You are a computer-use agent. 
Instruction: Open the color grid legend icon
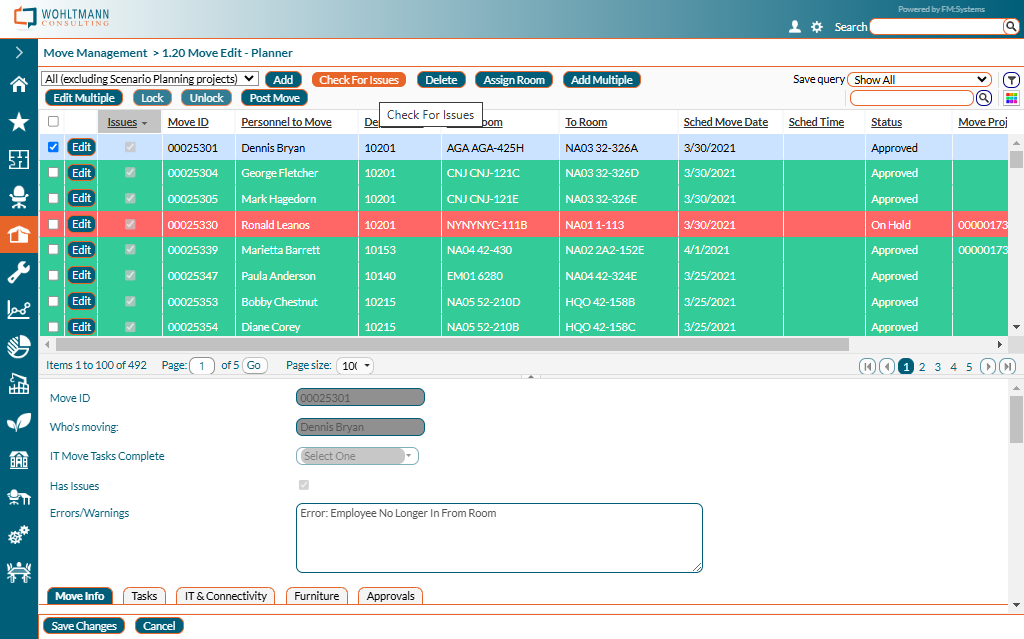click(x=1011, y=98)
